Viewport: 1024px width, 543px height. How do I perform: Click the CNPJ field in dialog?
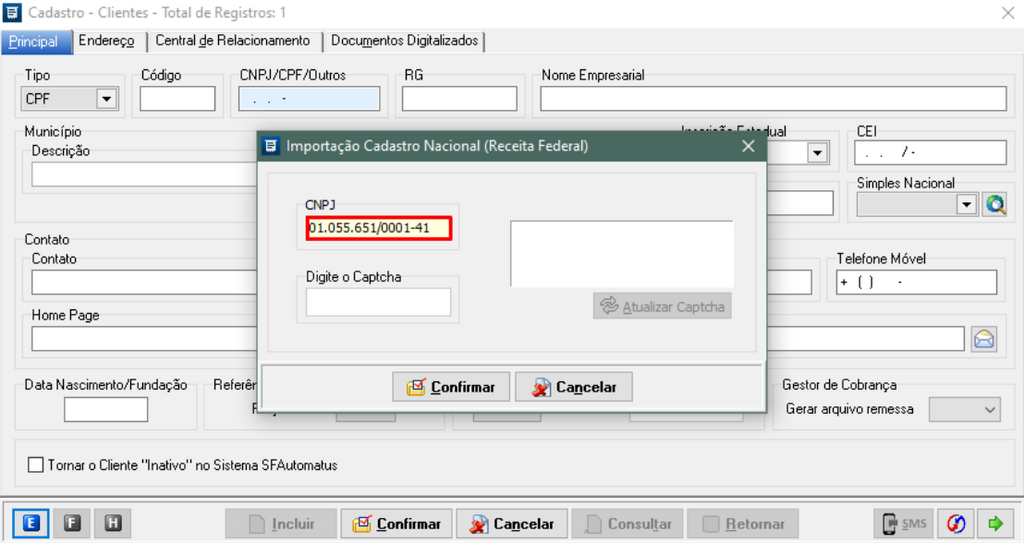coord(379,228)
